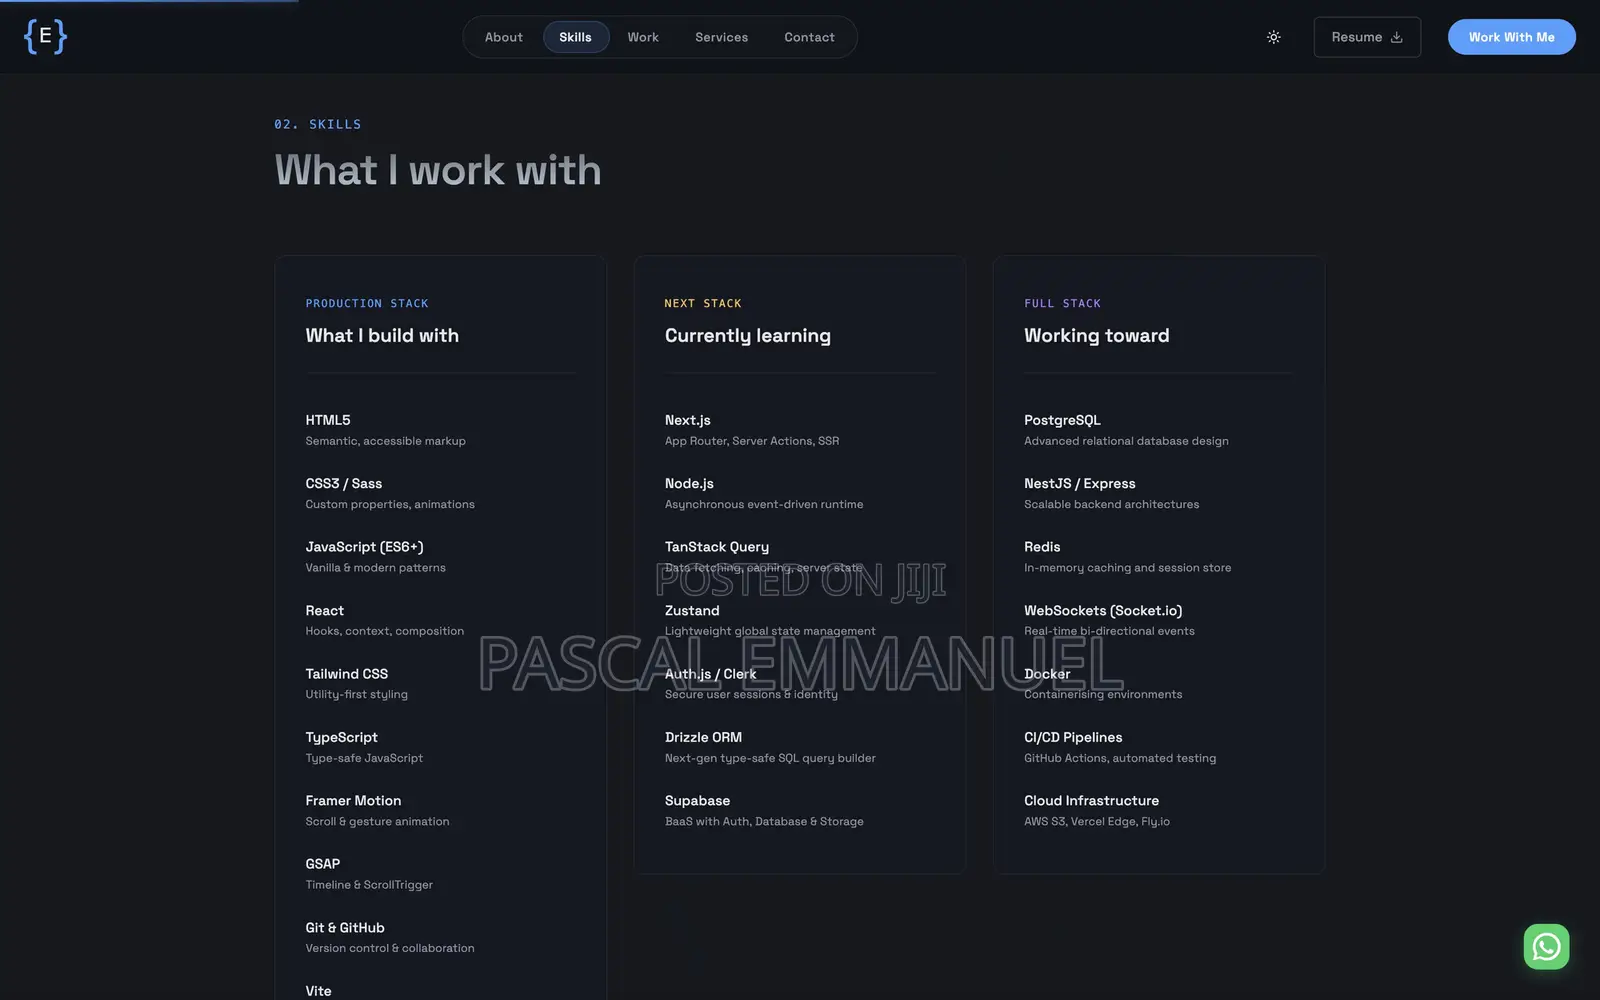Screen dimensions: 1600x1000
Task: Select the Framer Motion entry
Action: pyautogui.click(x=353, y=800)
